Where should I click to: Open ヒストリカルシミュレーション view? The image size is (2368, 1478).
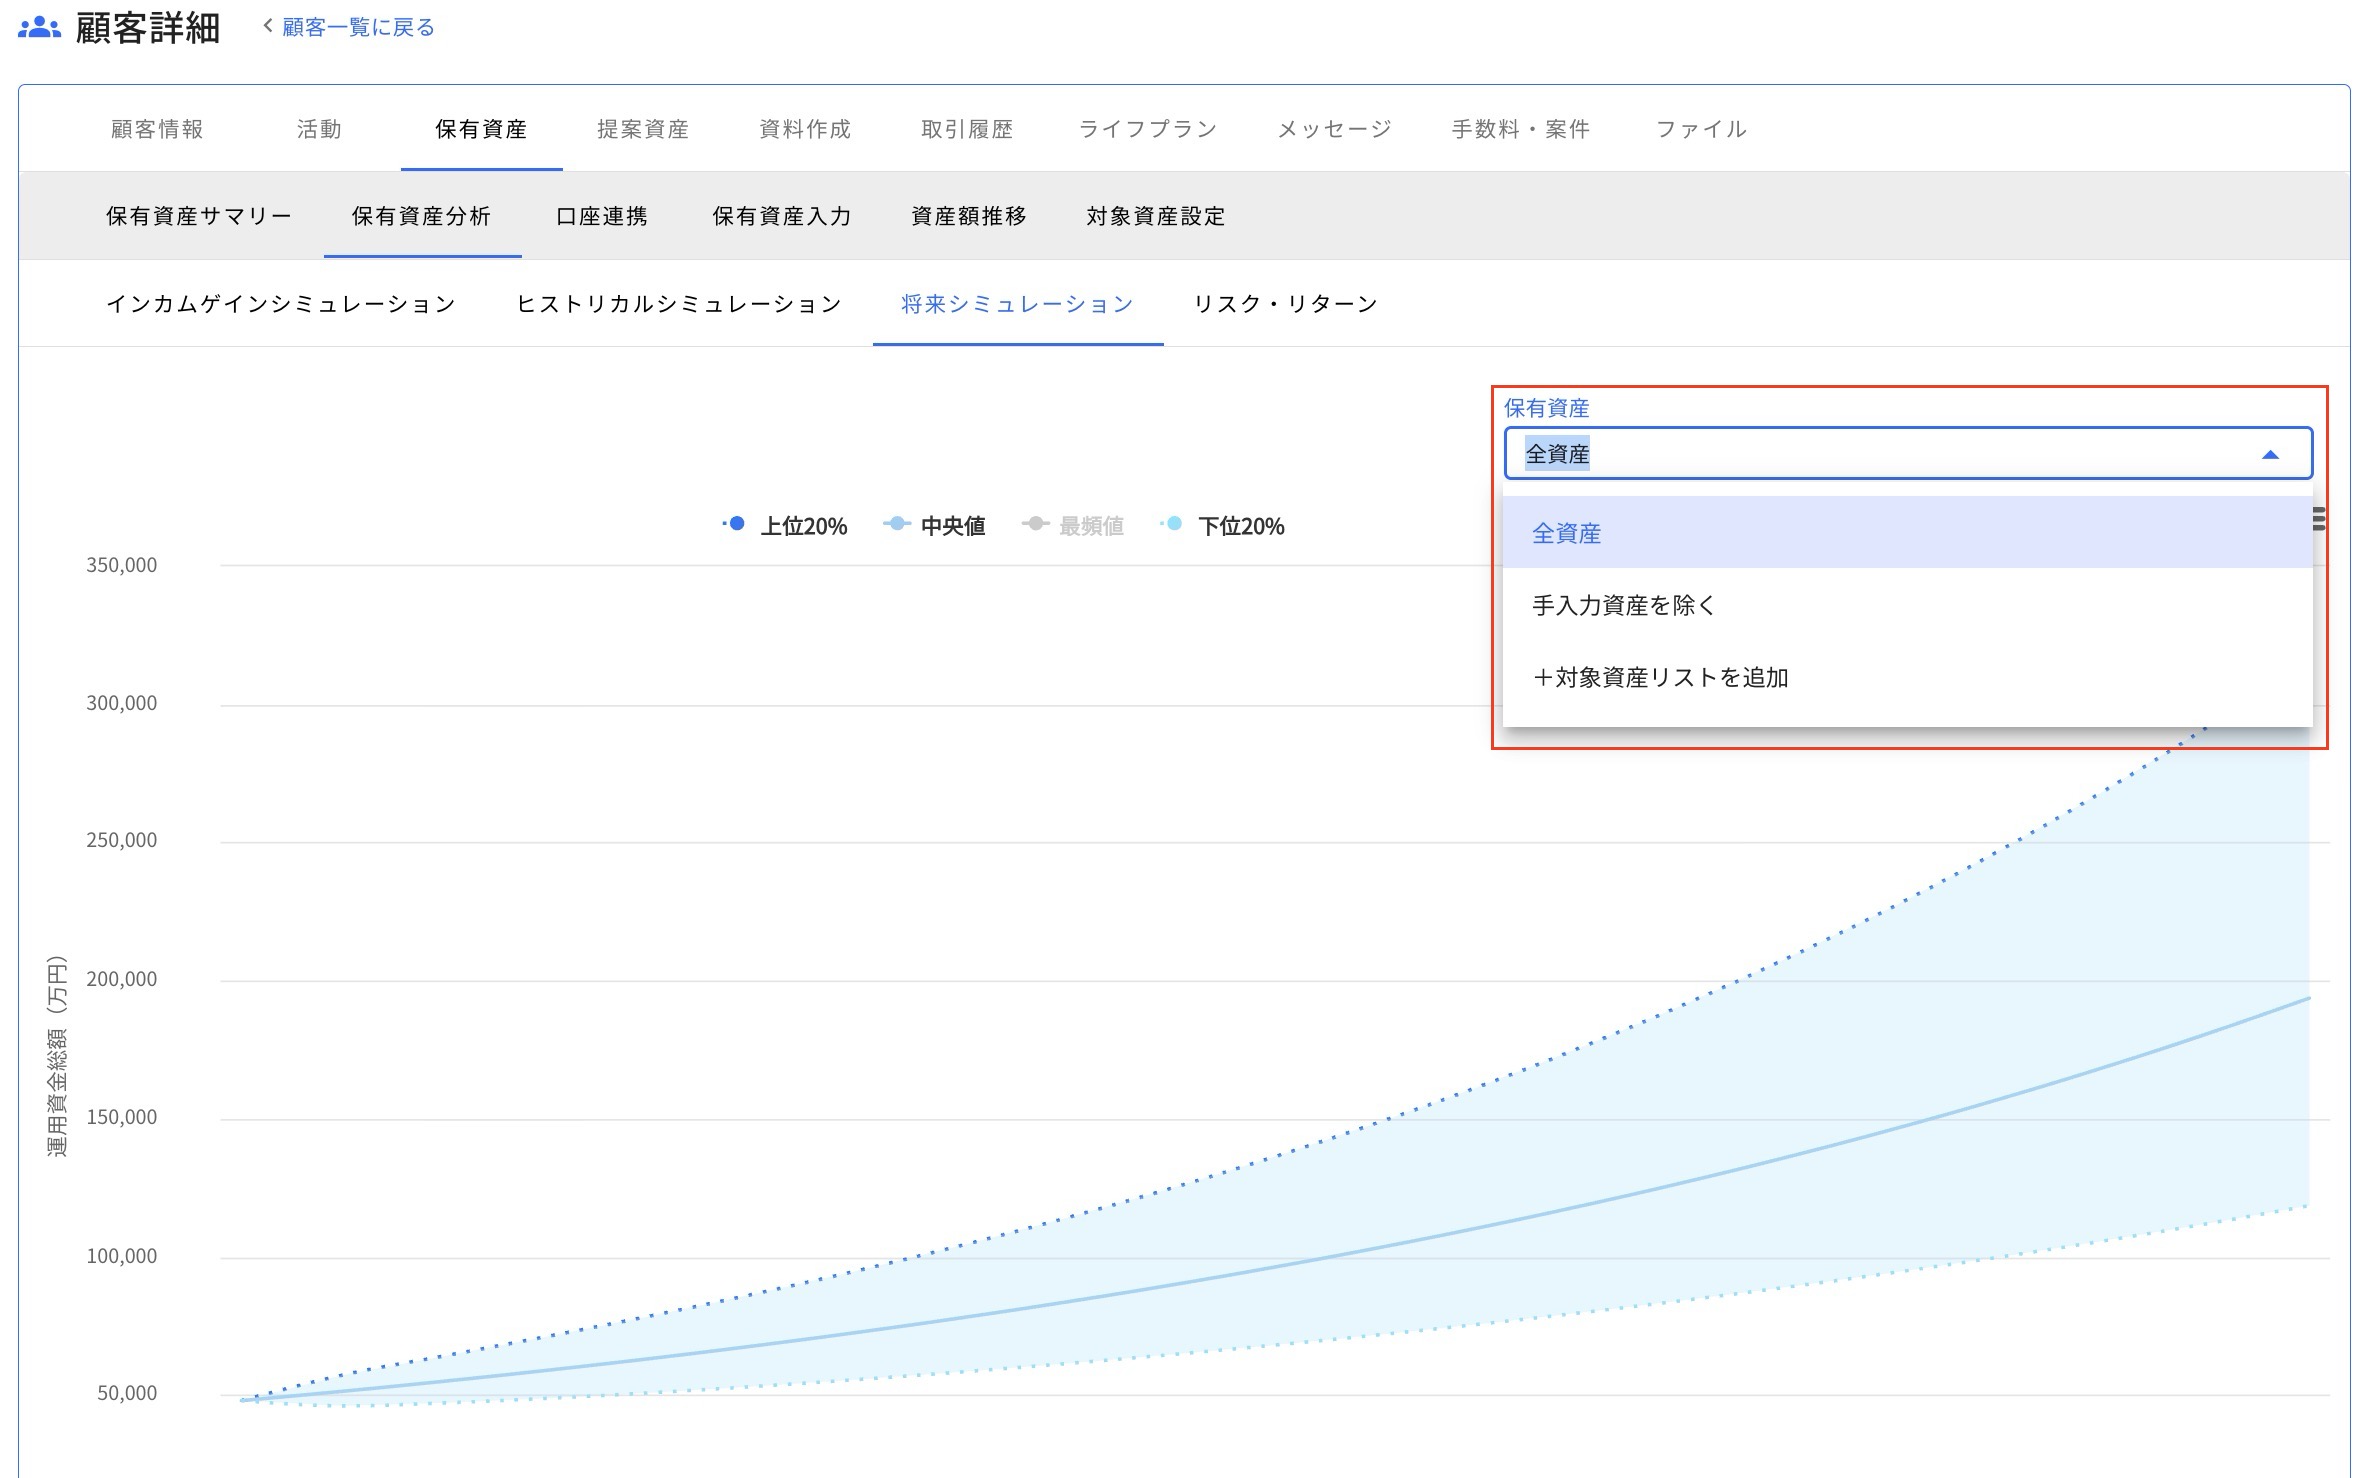click(x=678, y=303)
